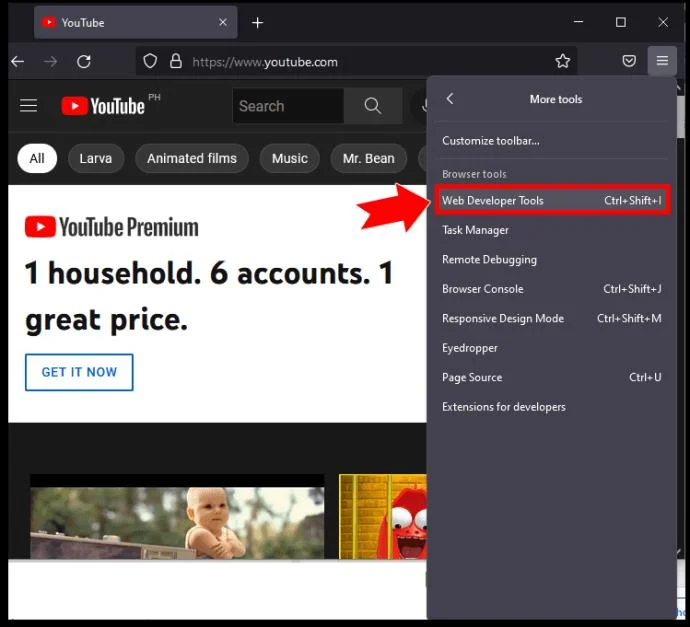The image size is (690, 627).
Task: Open Task Manager from More tools
Action: coord(551,230)
